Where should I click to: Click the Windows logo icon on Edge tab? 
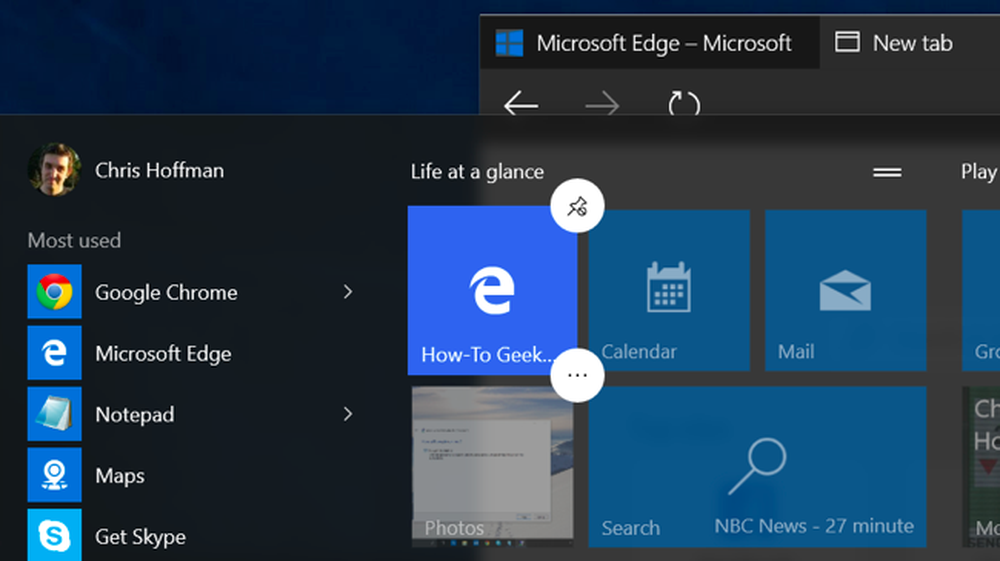tap(510, 43)
